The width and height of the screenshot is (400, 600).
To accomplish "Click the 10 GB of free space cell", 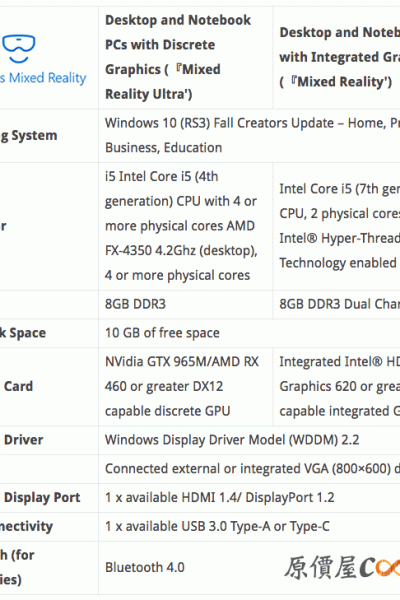I will click(249, 333).
